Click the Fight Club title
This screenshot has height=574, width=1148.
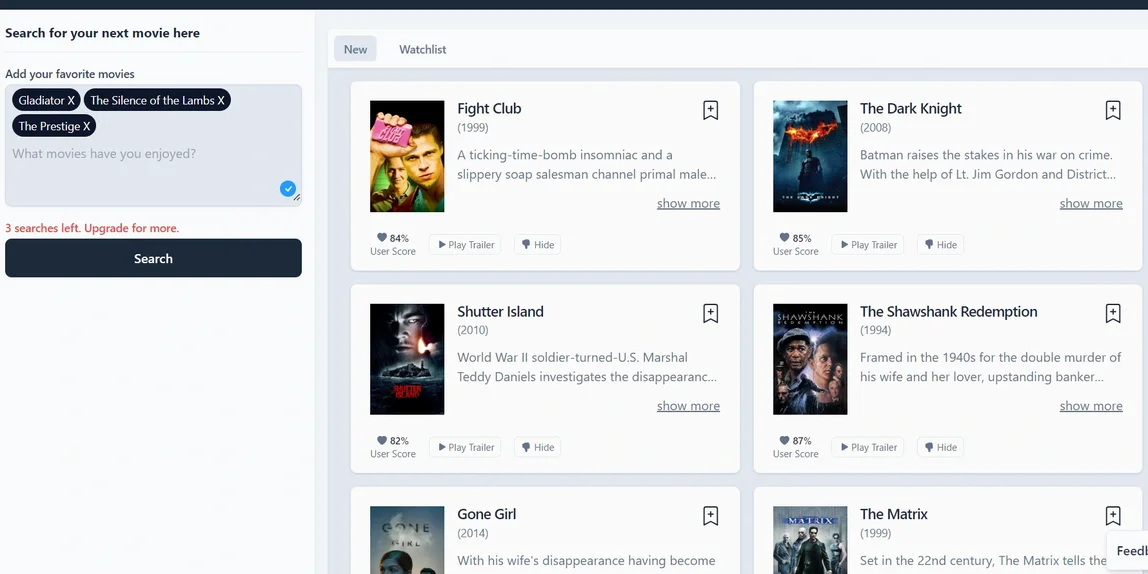pos(489,108)
